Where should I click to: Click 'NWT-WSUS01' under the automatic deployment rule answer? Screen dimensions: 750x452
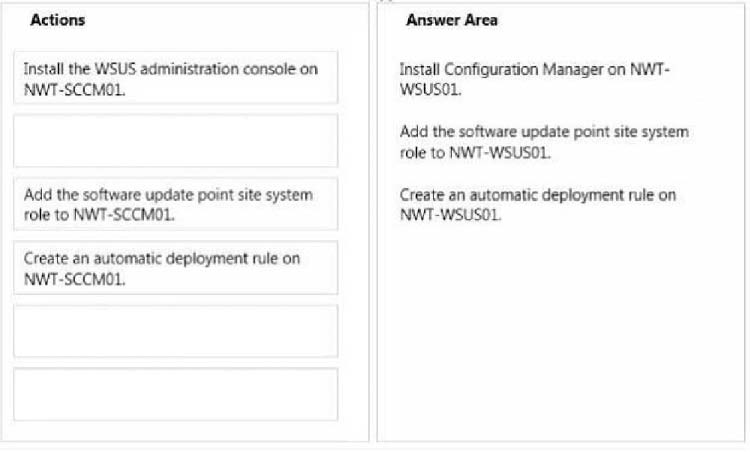(x=451, y=215)
